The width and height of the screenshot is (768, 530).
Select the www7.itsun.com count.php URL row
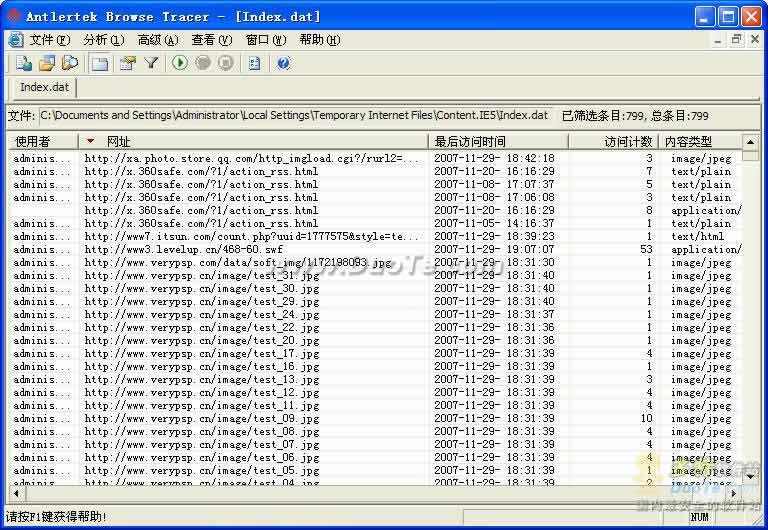click(375, 236)
